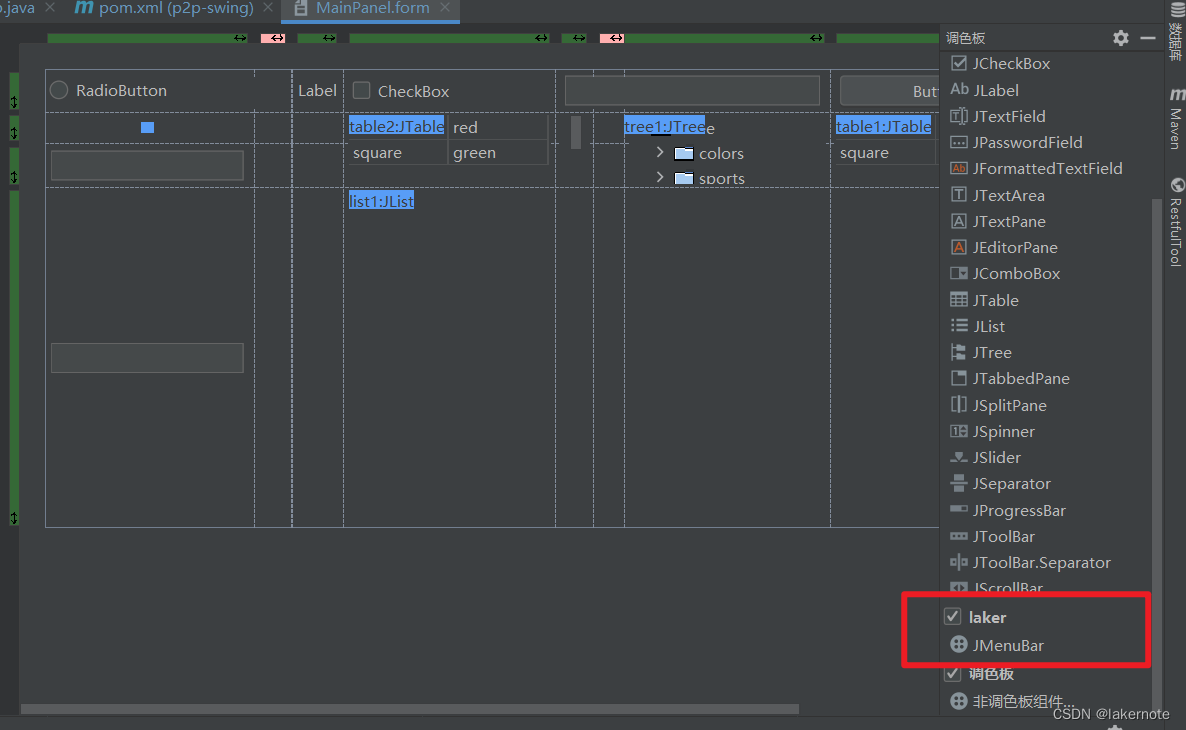Choose JComboBox from the palette

pyautogui.click(x=1015, y=273)
